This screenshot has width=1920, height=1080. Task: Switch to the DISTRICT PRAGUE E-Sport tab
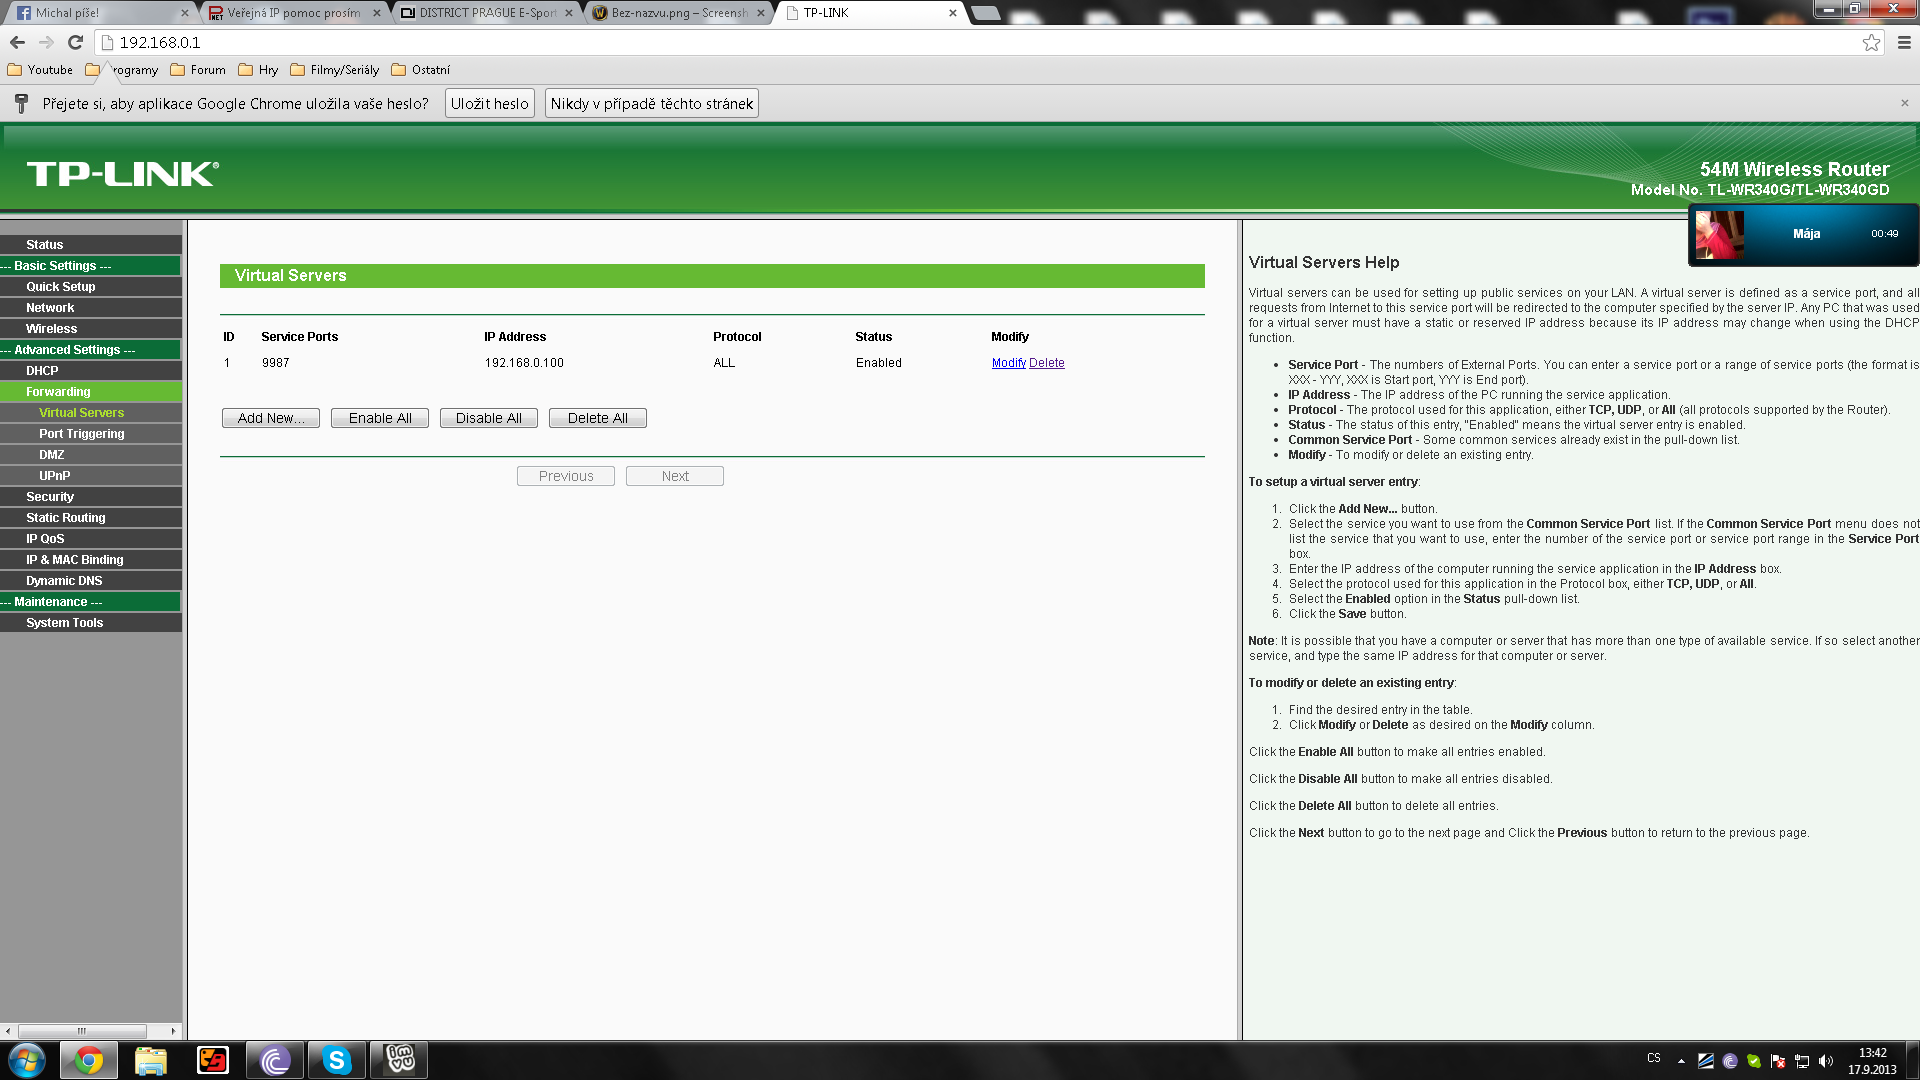click(x=486, y=13)
